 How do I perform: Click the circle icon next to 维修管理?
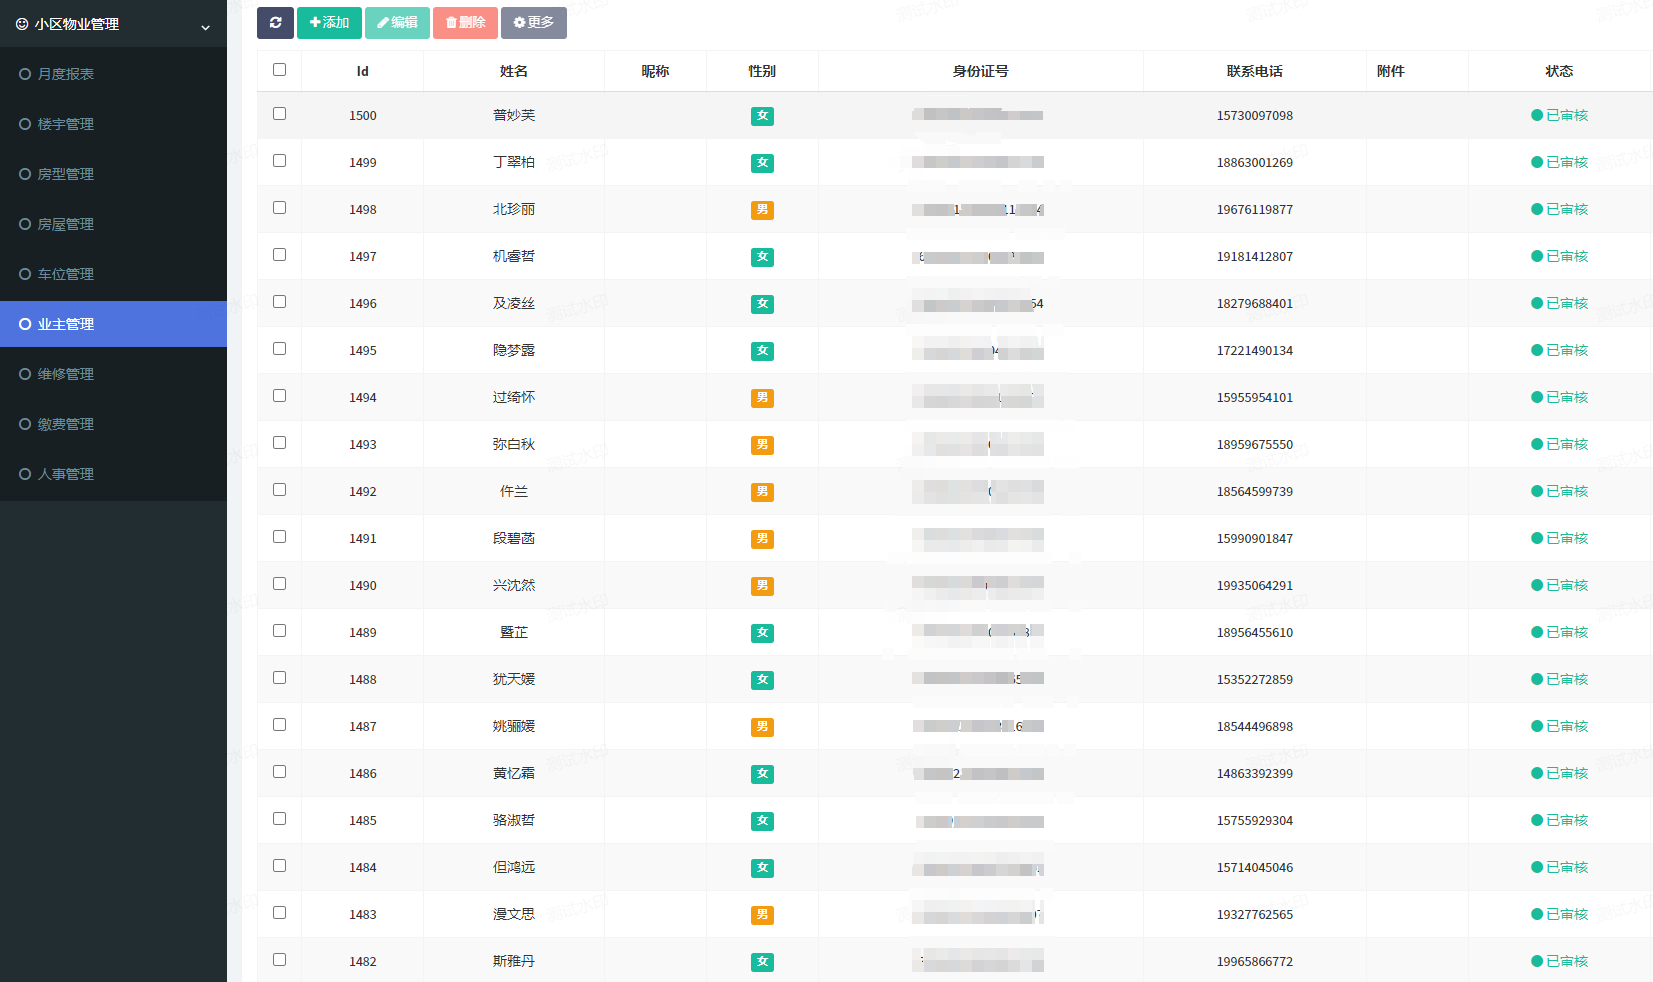click(25, 374)
